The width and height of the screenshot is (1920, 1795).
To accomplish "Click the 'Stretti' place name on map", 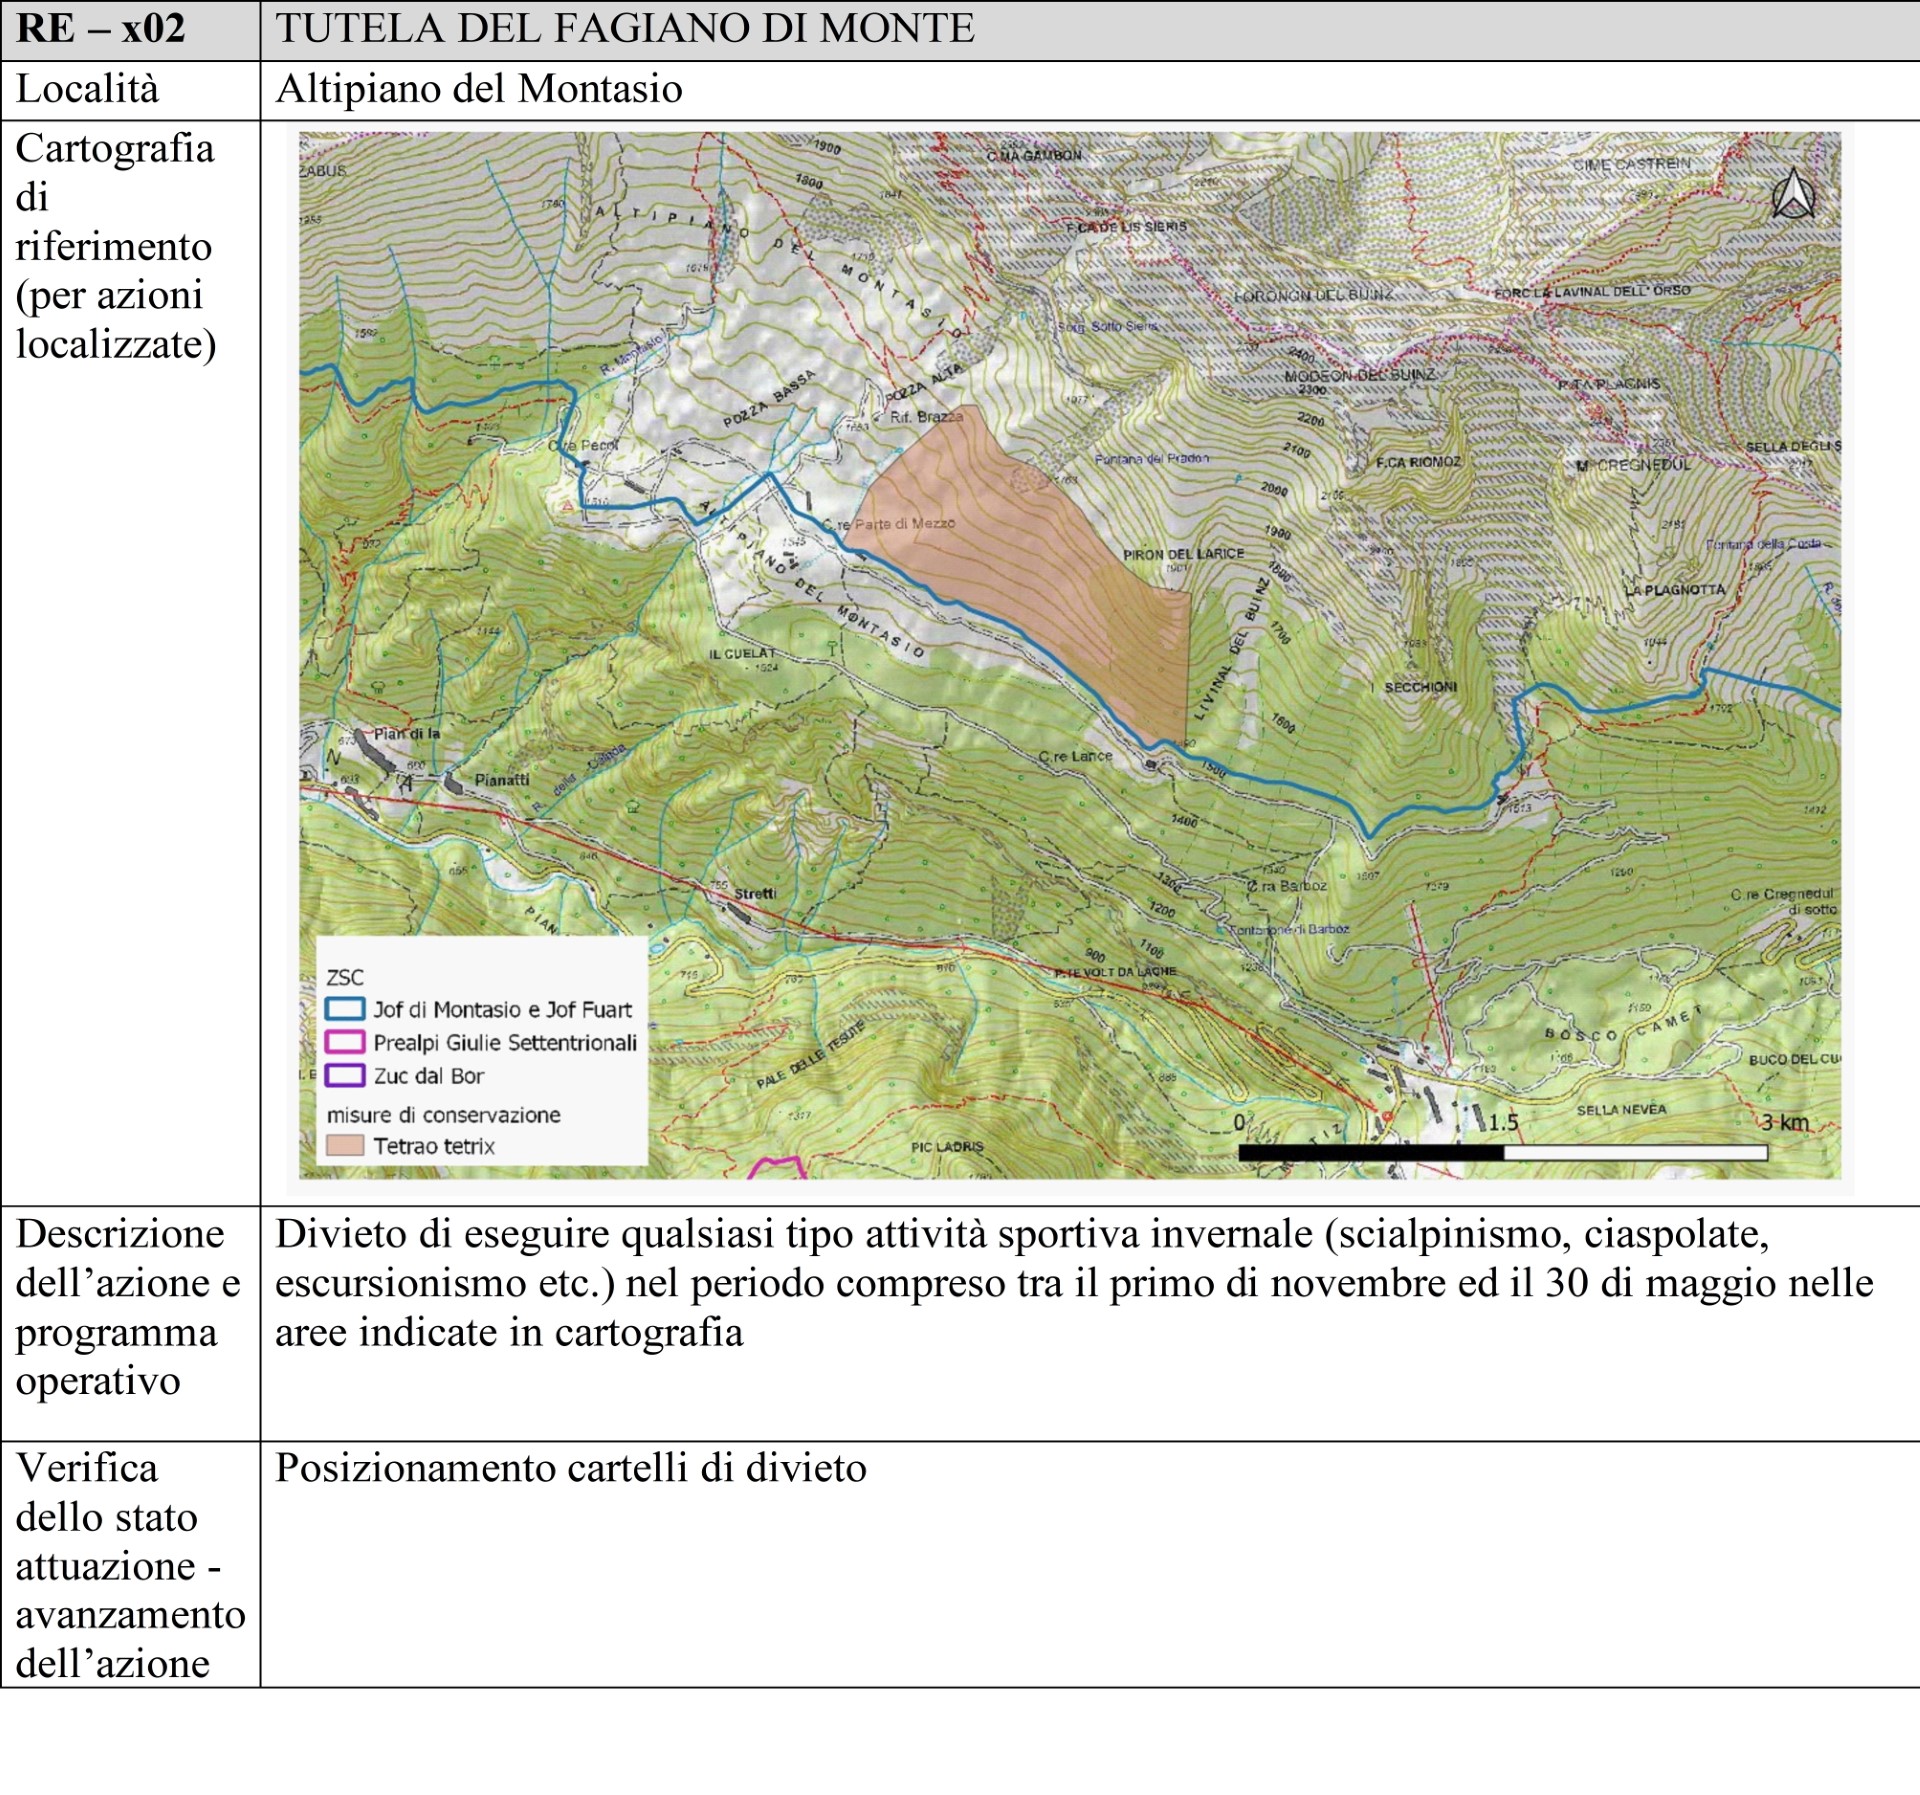I will tap(755, 893).
